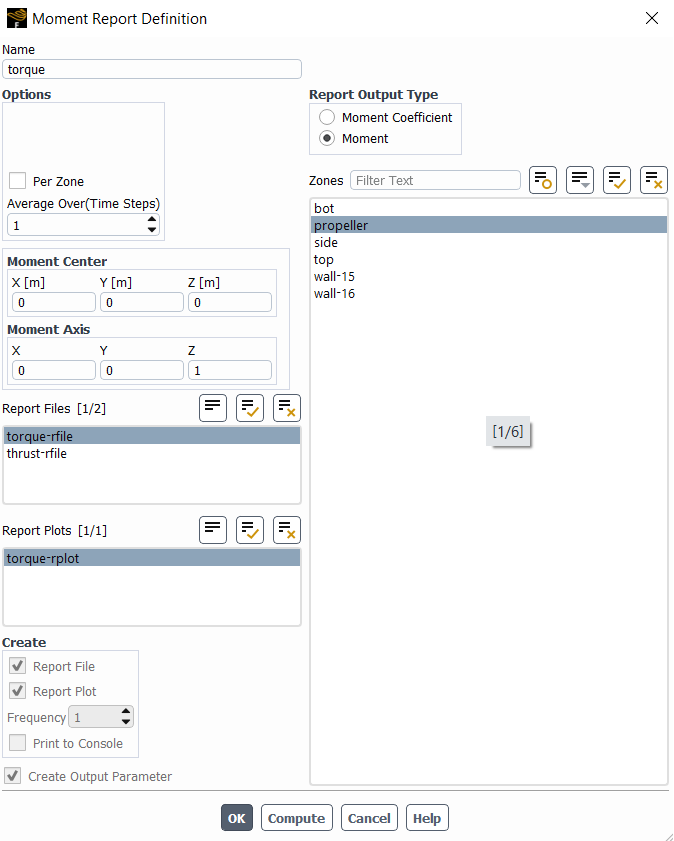674x841 pixels.
Task: Click the Compute button
Action: click(297, 818)
